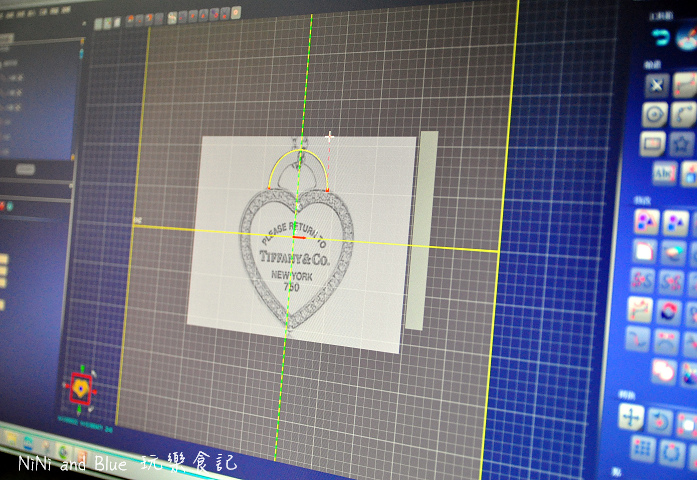The width and height of the screenshot is (700, 480).
Task: Select the circular array tool
Action: (671, 452)
